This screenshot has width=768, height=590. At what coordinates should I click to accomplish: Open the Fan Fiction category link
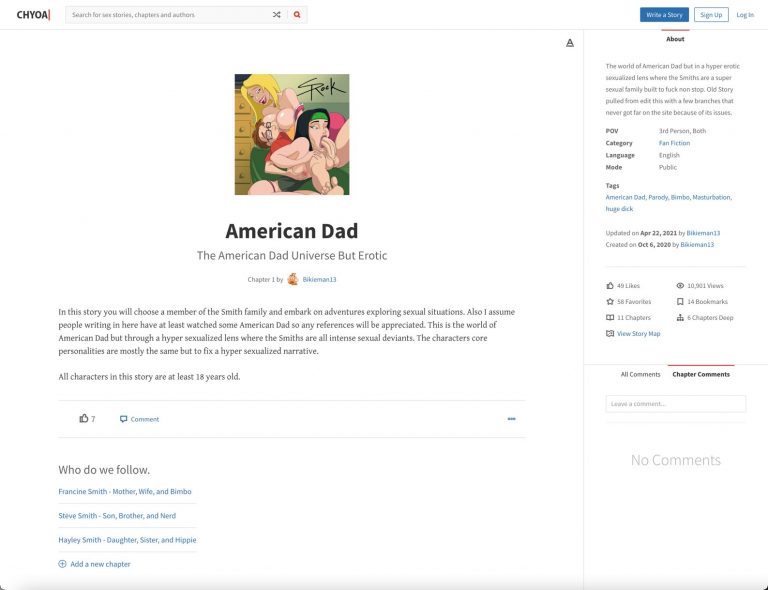pos(674,143)
